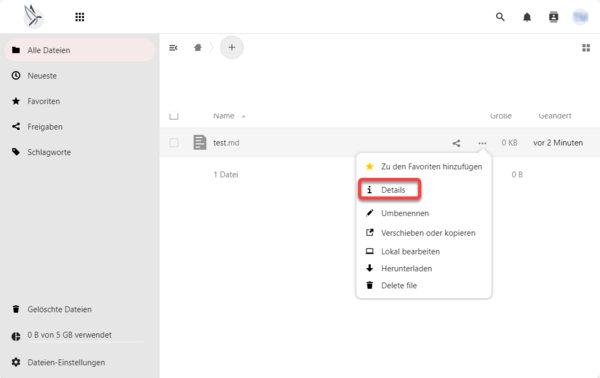
Task: Click the hummingbird logo in the header
Action: [x=33, y=16]
